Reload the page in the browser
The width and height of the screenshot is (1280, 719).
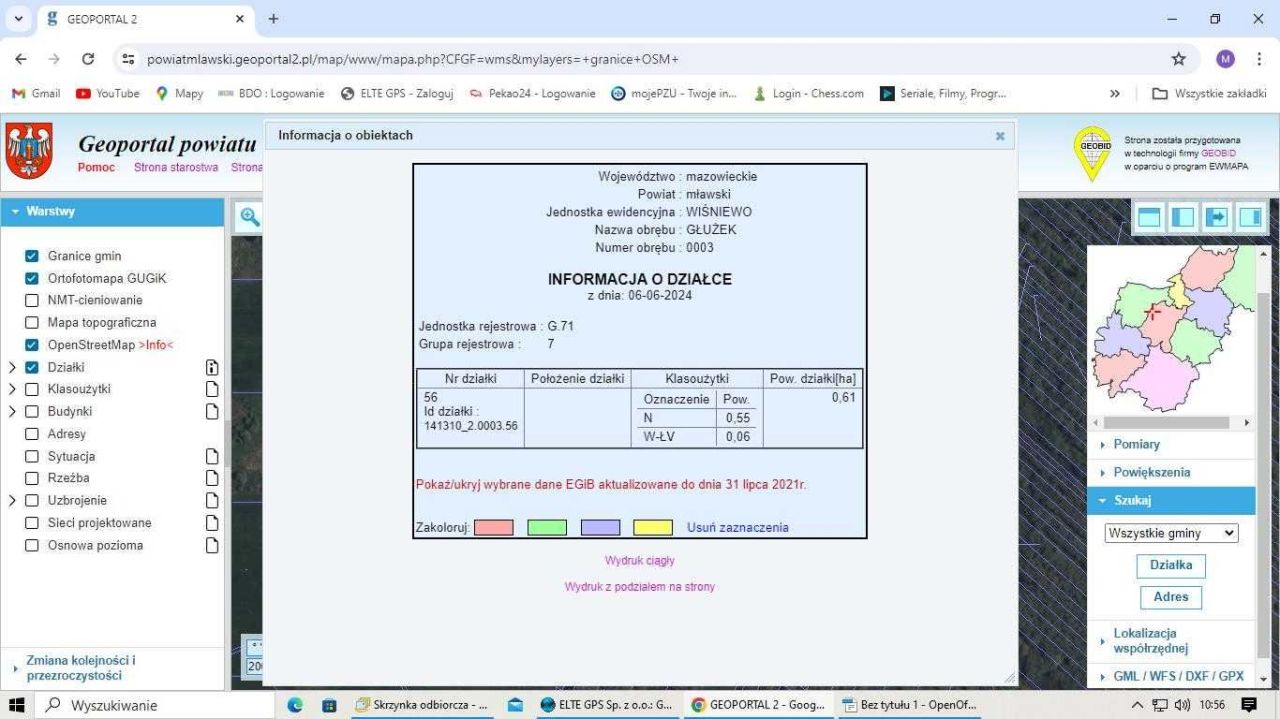click(x=88, y=59)
